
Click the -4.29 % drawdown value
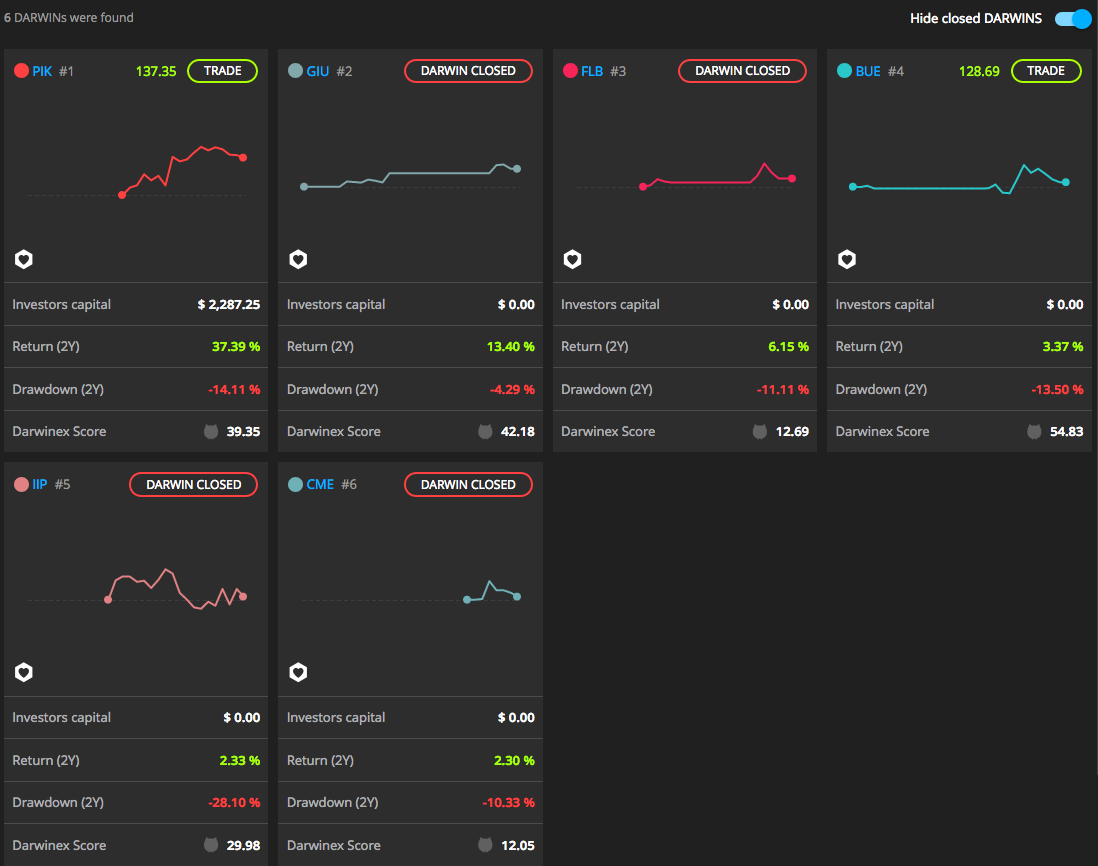click(x=512, y=389)
